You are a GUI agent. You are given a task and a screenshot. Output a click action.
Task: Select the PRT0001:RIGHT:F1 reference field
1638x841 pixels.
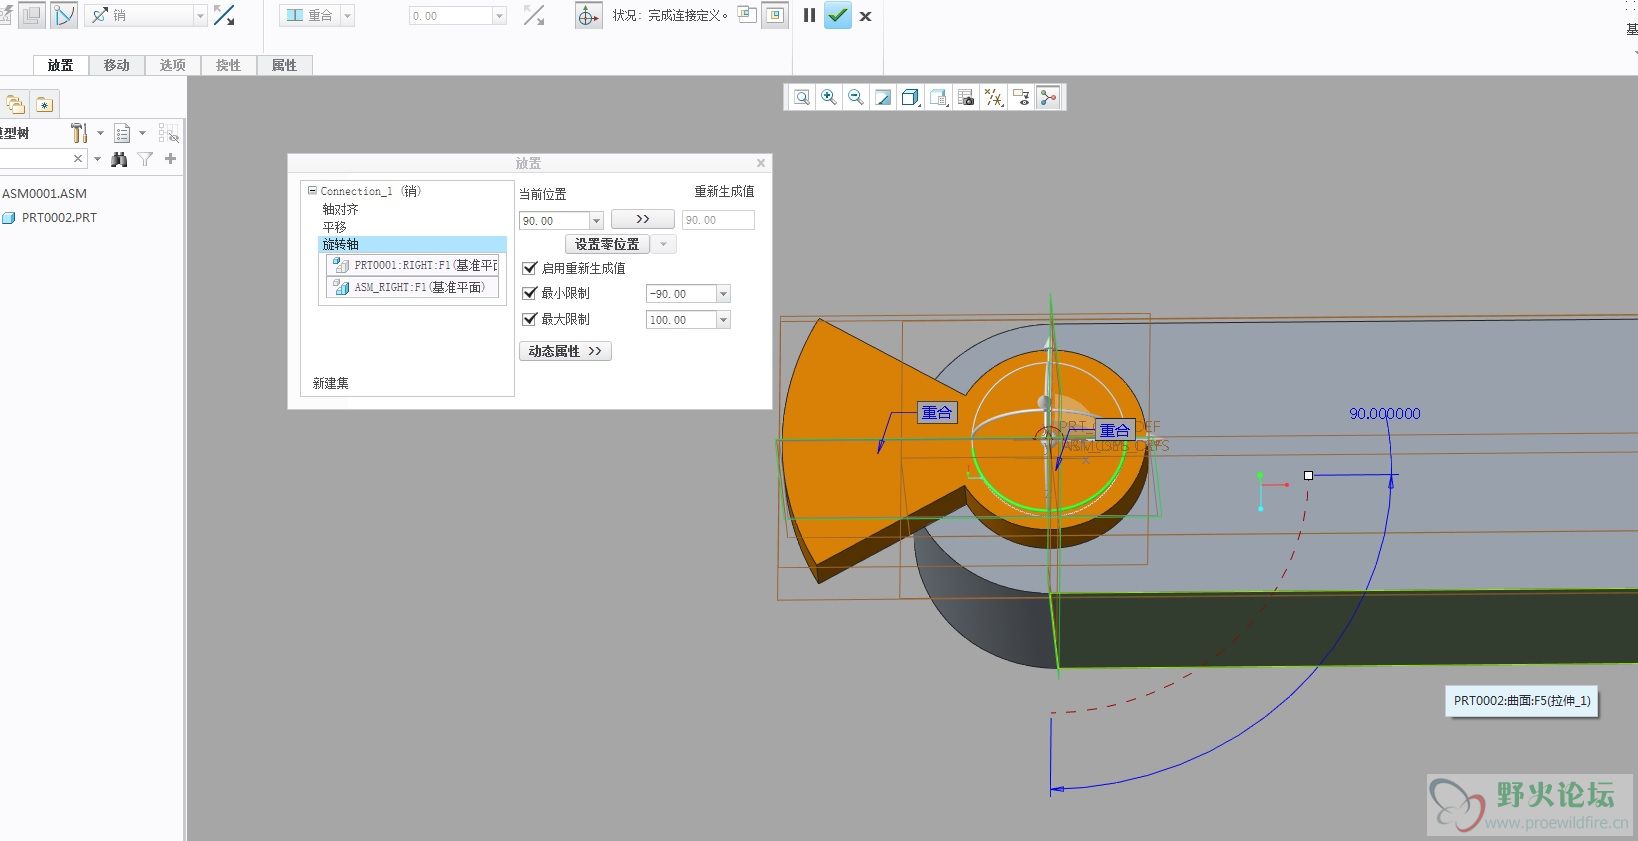[x=413, y=265]
